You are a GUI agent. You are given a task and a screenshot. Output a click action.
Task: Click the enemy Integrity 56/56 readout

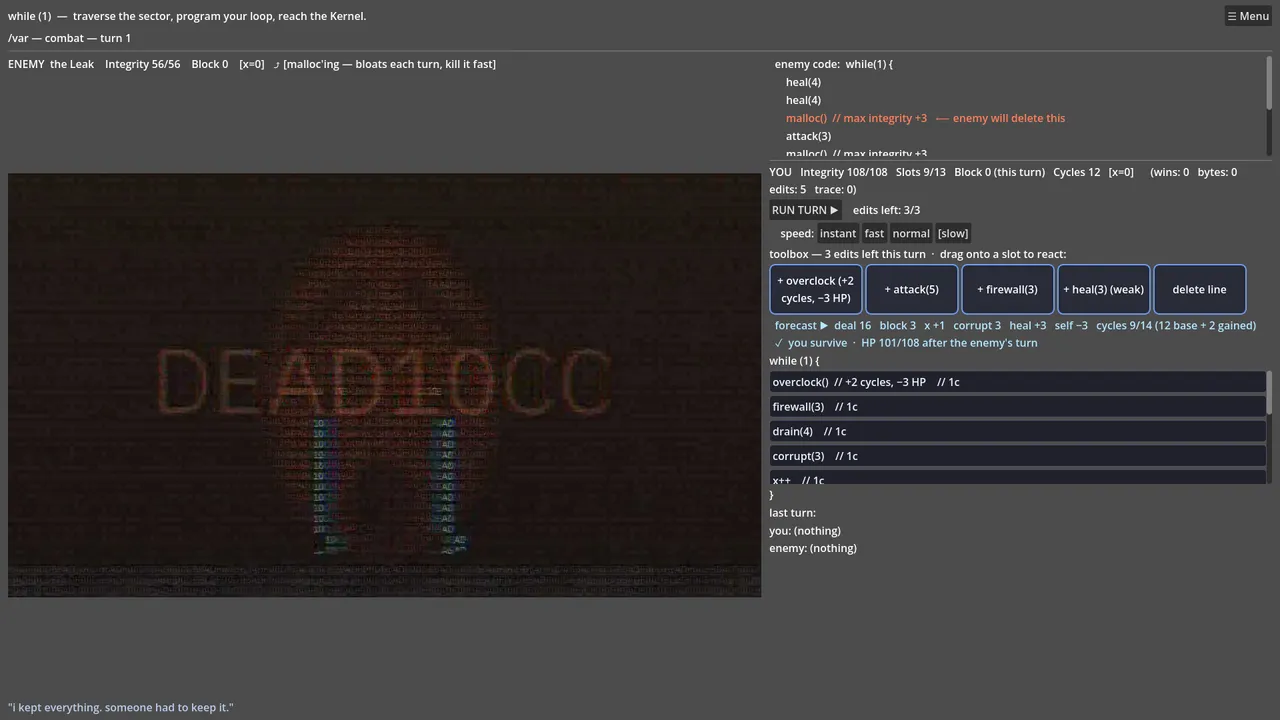(x=143, y=64)
